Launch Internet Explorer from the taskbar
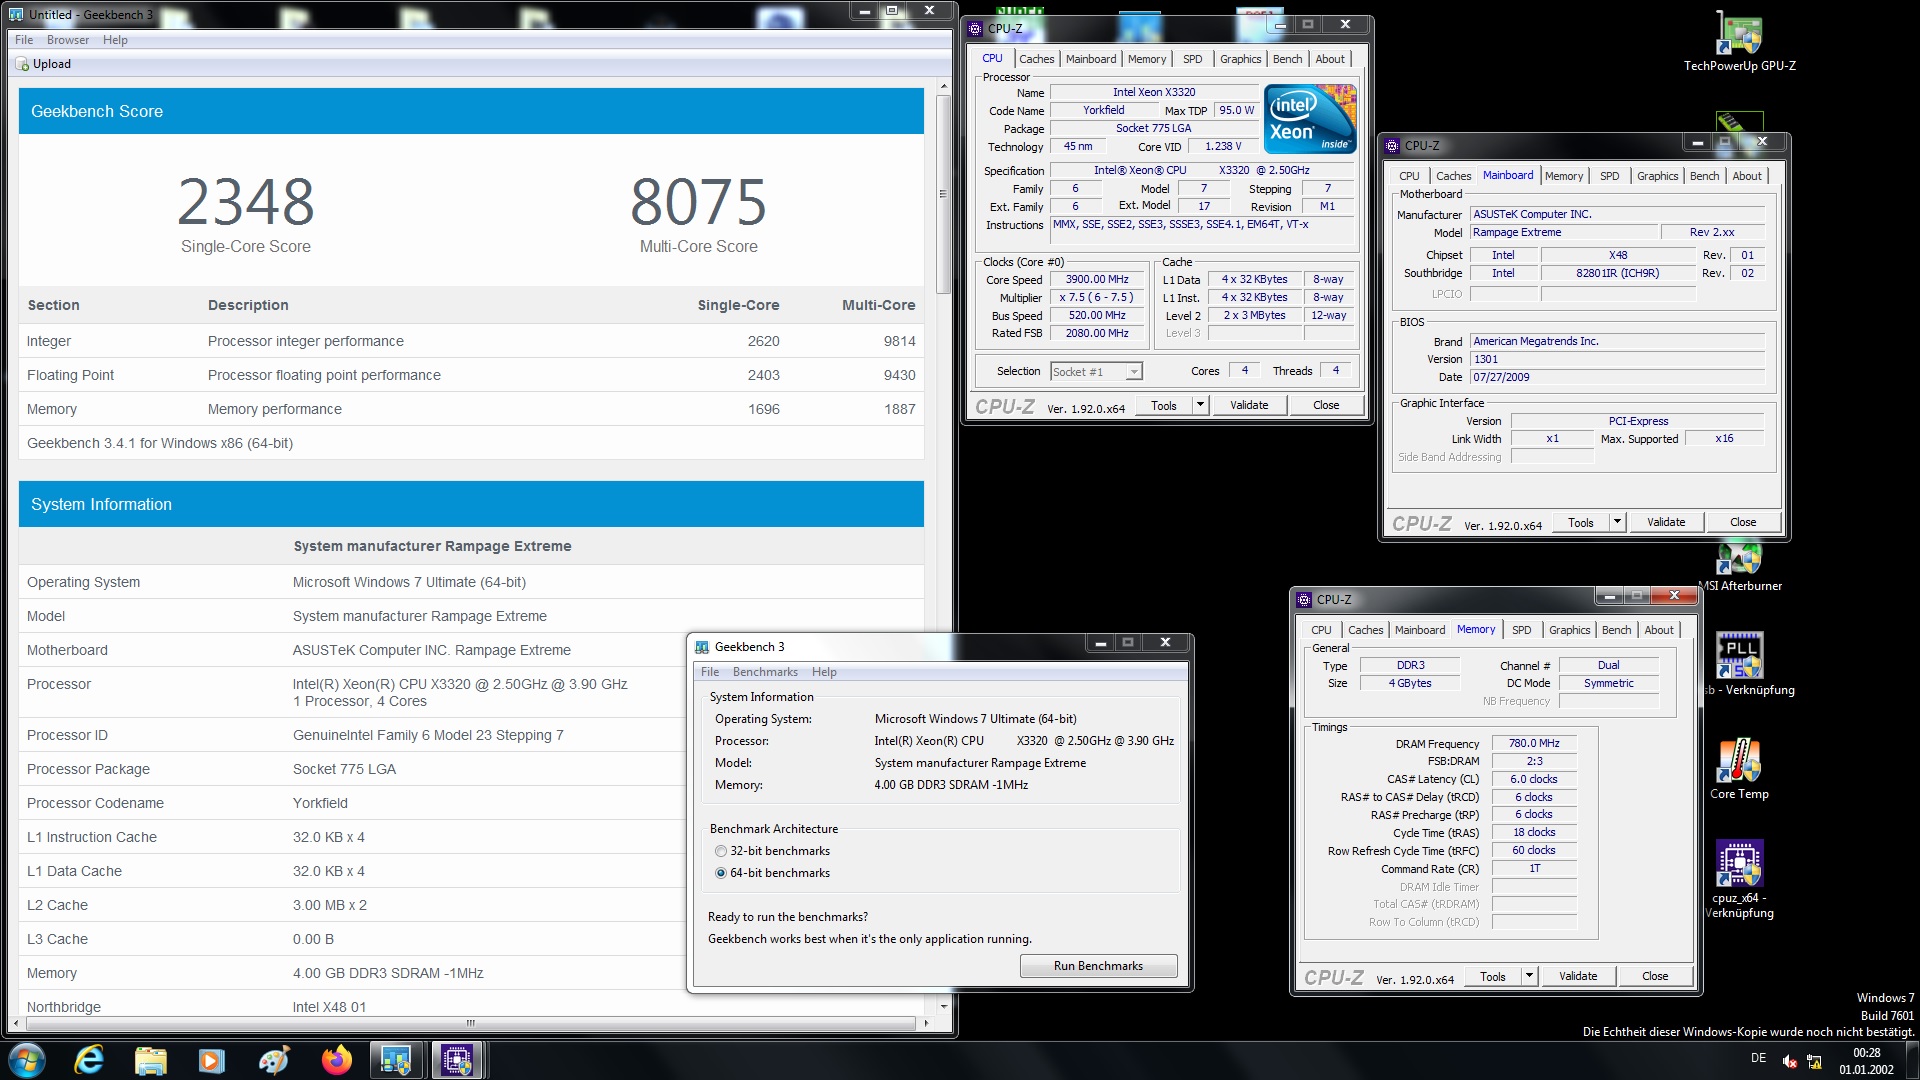1920x1080 pixels. [89, 1059]
